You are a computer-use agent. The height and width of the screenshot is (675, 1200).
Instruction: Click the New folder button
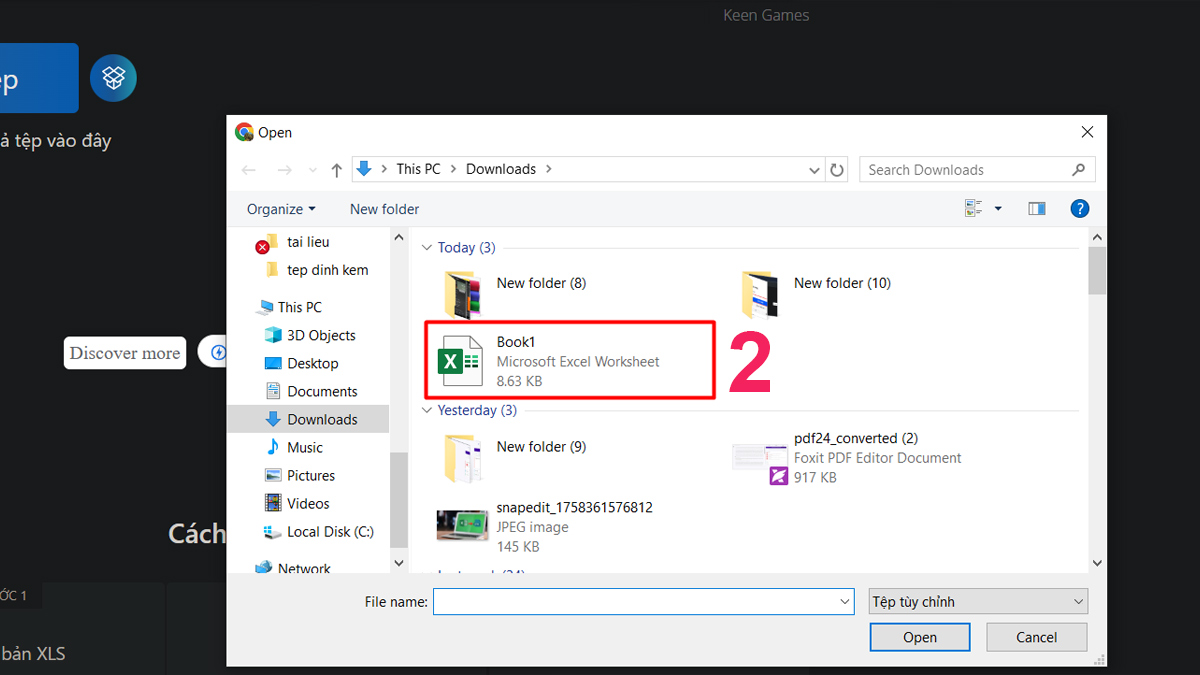(384, 209)
